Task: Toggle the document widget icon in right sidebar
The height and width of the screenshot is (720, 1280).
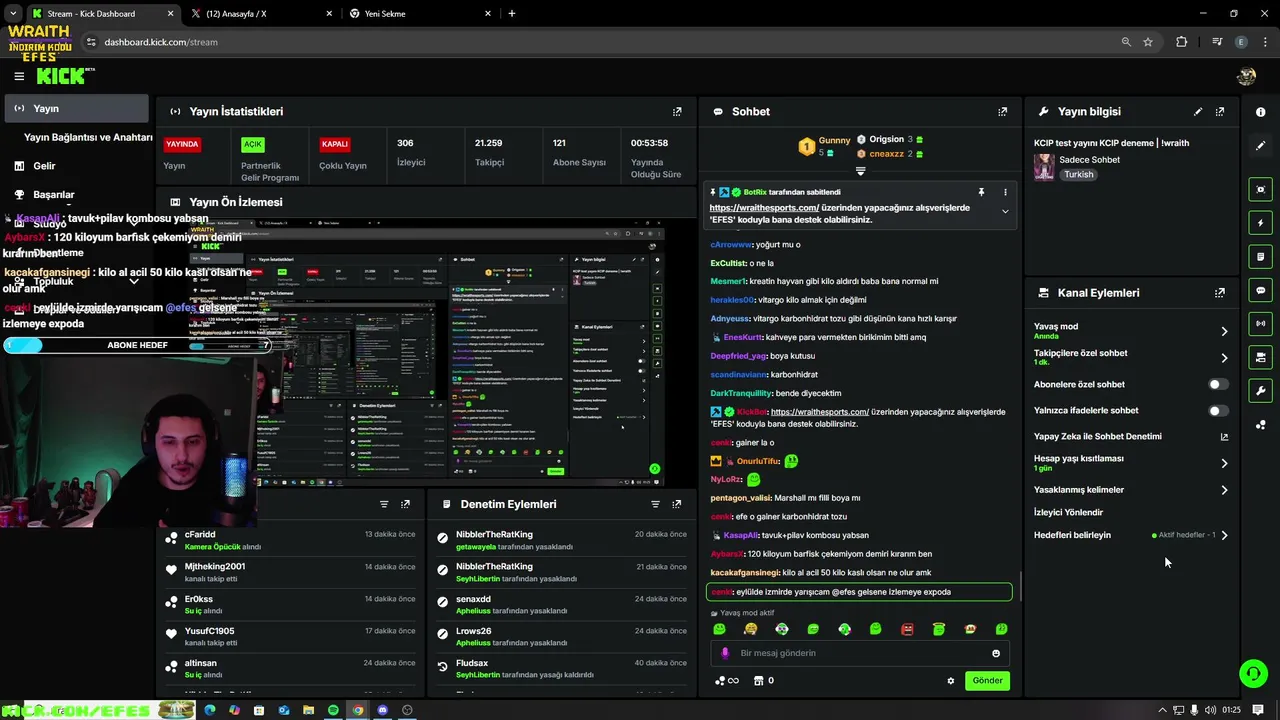Action: click(x=1261, y=257)
